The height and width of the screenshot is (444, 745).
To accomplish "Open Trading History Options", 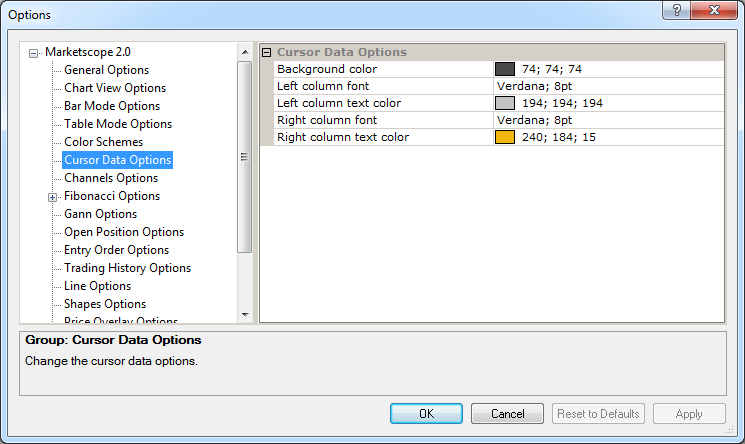I will tap(127, 268).
